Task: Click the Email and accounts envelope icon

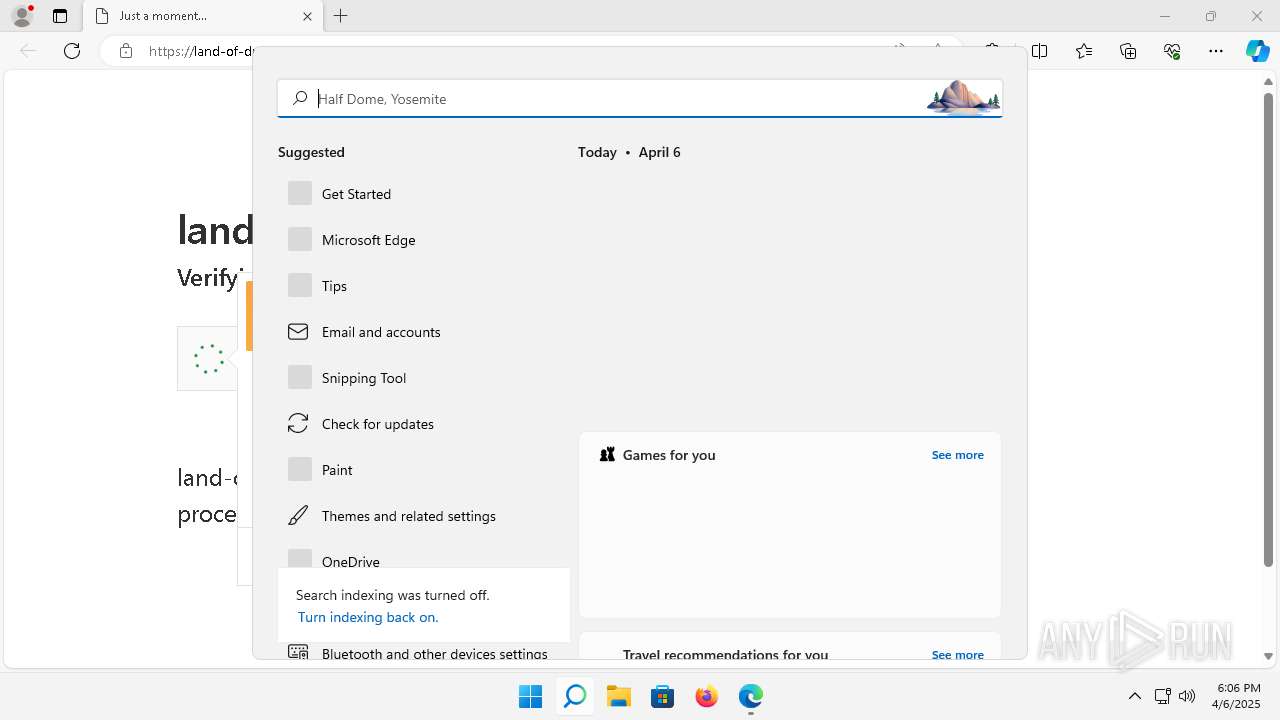Action: tap(298, 331)
